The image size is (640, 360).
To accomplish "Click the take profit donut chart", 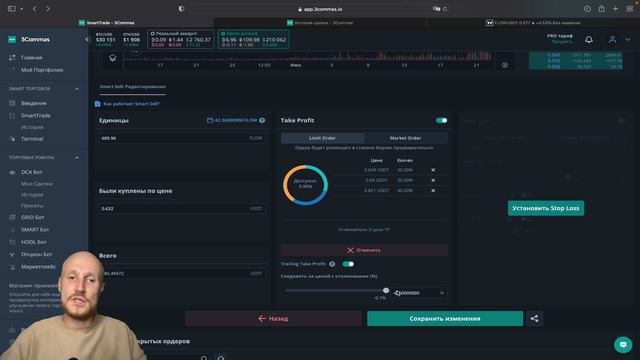I will pyautogui.click(x=305, y=185).
